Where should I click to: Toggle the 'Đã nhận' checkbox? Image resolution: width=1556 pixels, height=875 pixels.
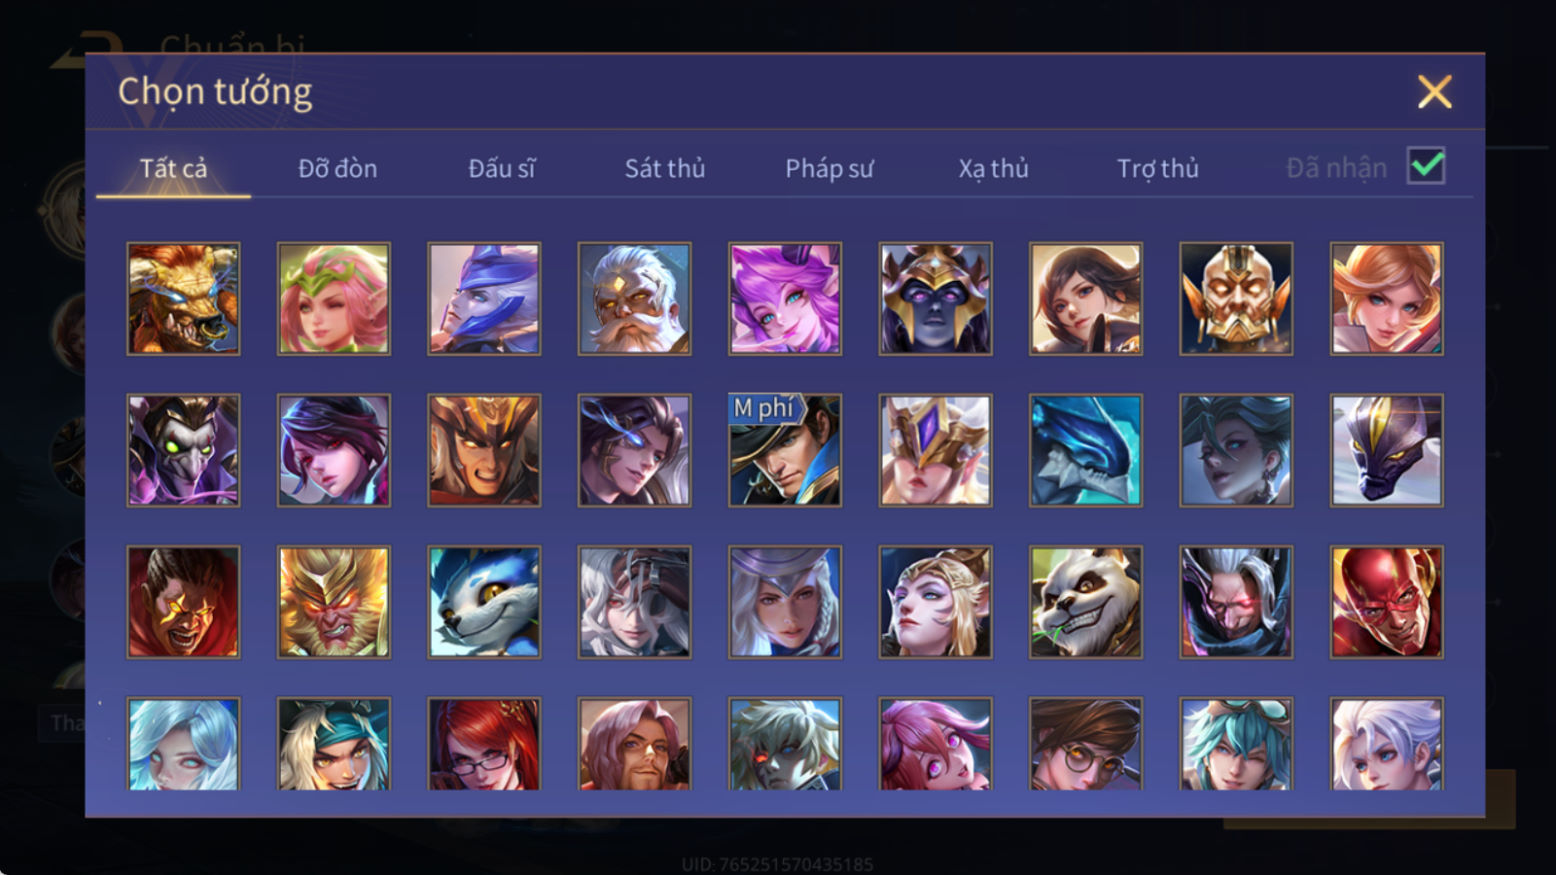pos(1426,166)
